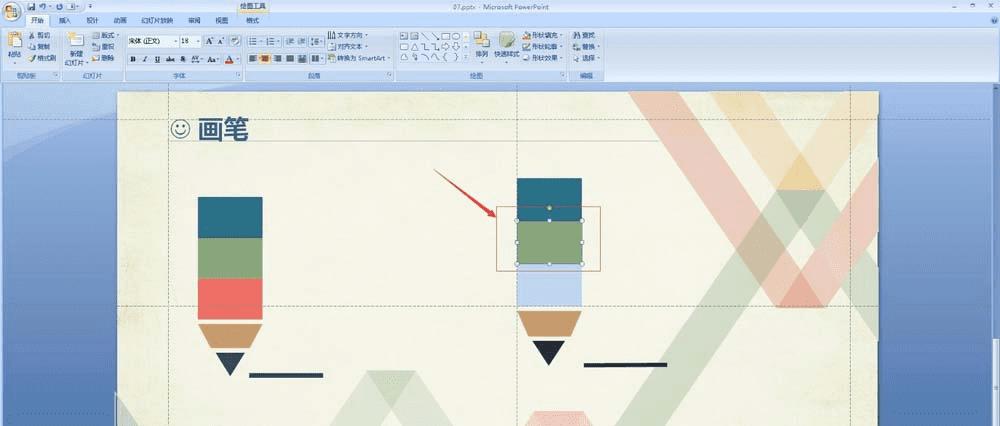Open Help question mark icon
This screenshot has height=426, width=1000.
point(994,20)
